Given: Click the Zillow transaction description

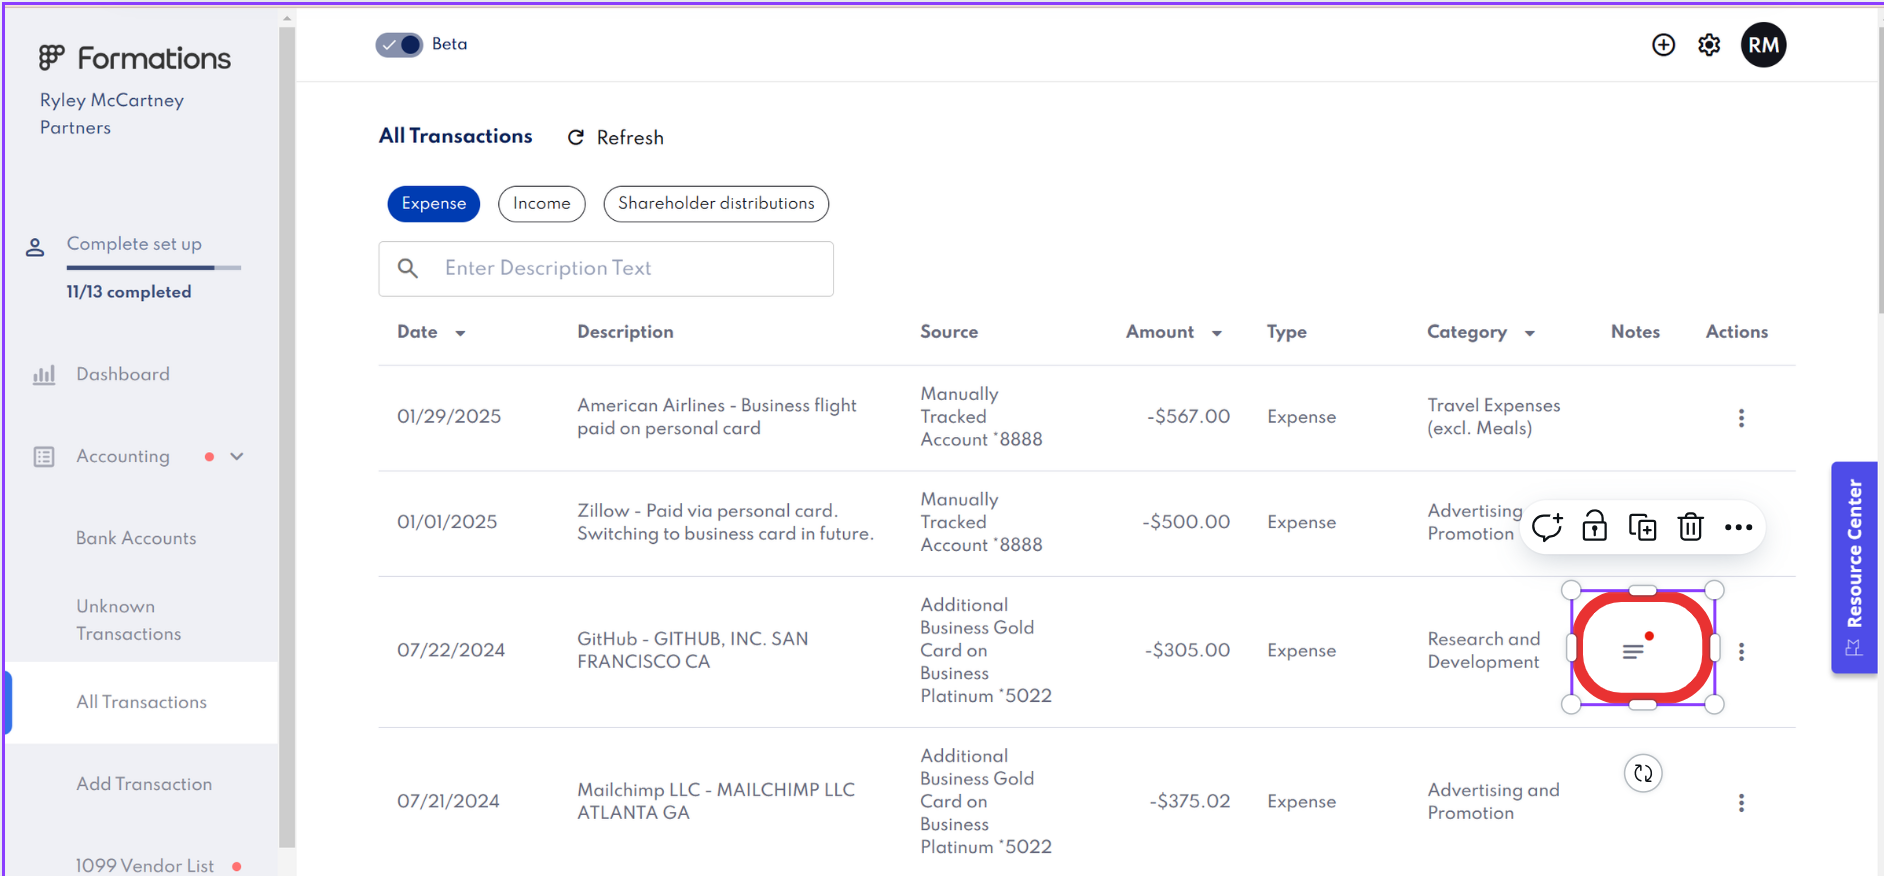Looking at the screenshot, I should coord(725,522).
